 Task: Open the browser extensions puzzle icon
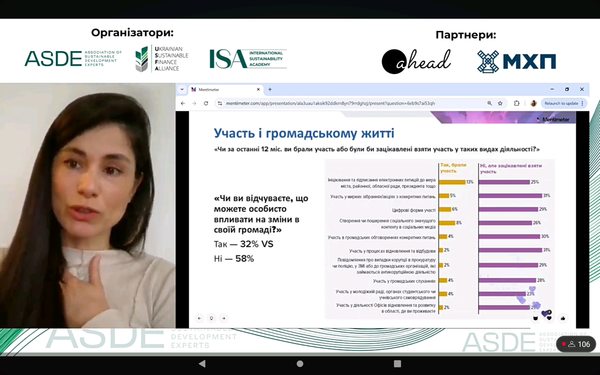516,103
